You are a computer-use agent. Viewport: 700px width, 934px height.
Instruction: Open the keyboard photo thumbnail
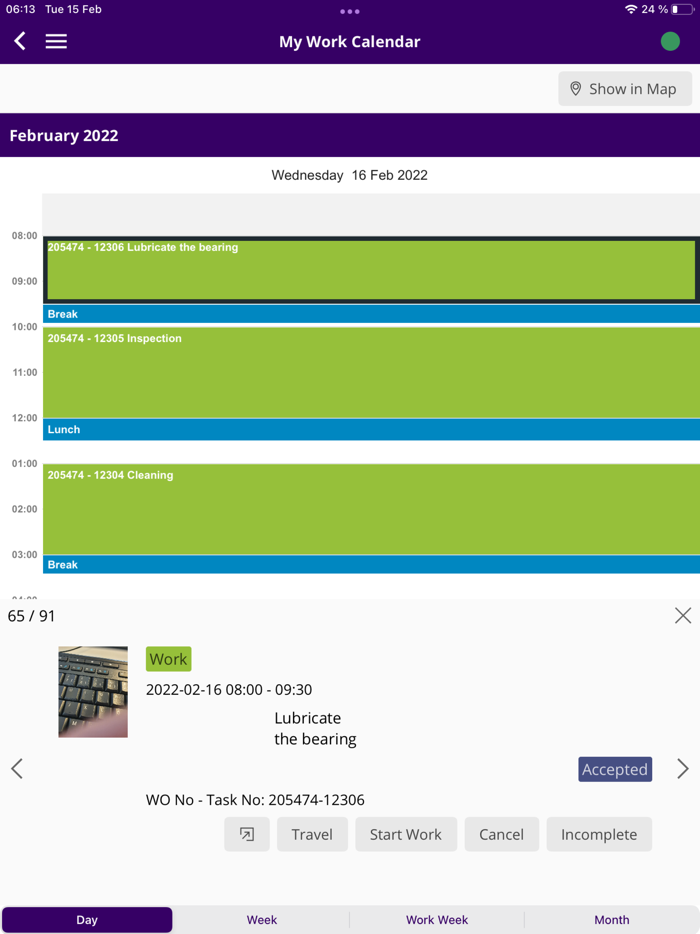pos(93,692)
